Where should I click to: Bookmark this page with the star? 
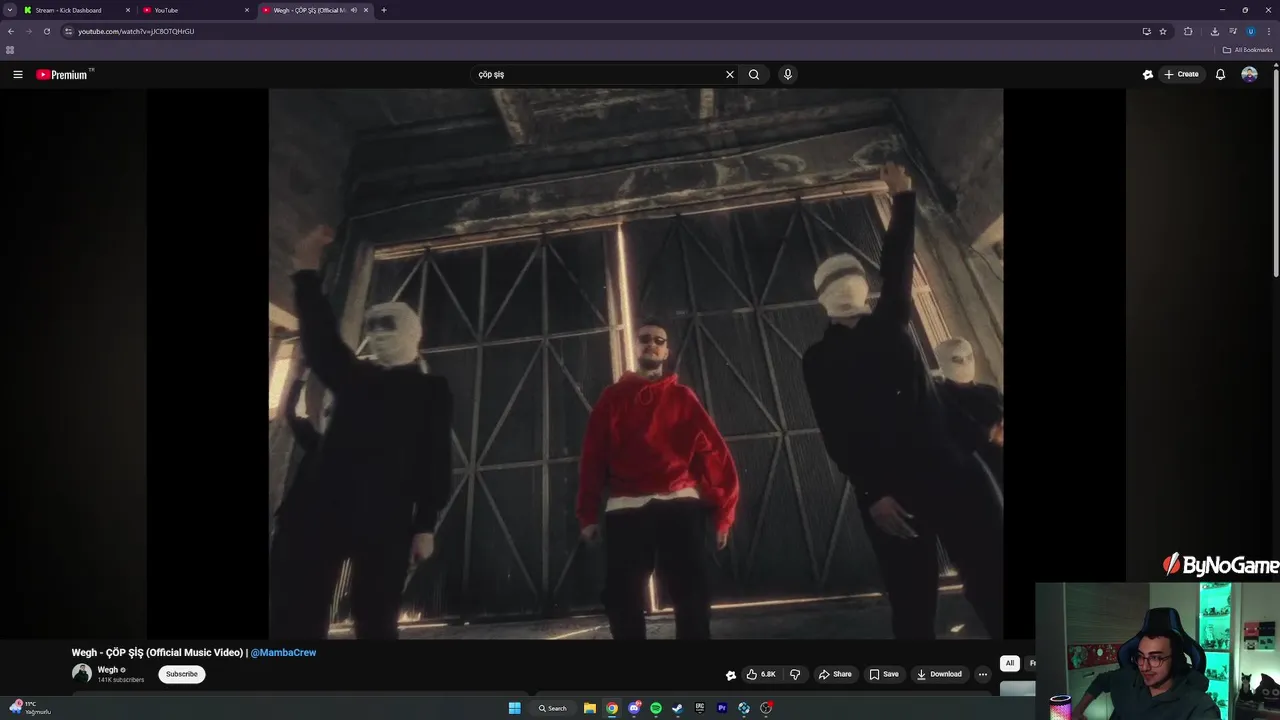tap(1163, 31)
